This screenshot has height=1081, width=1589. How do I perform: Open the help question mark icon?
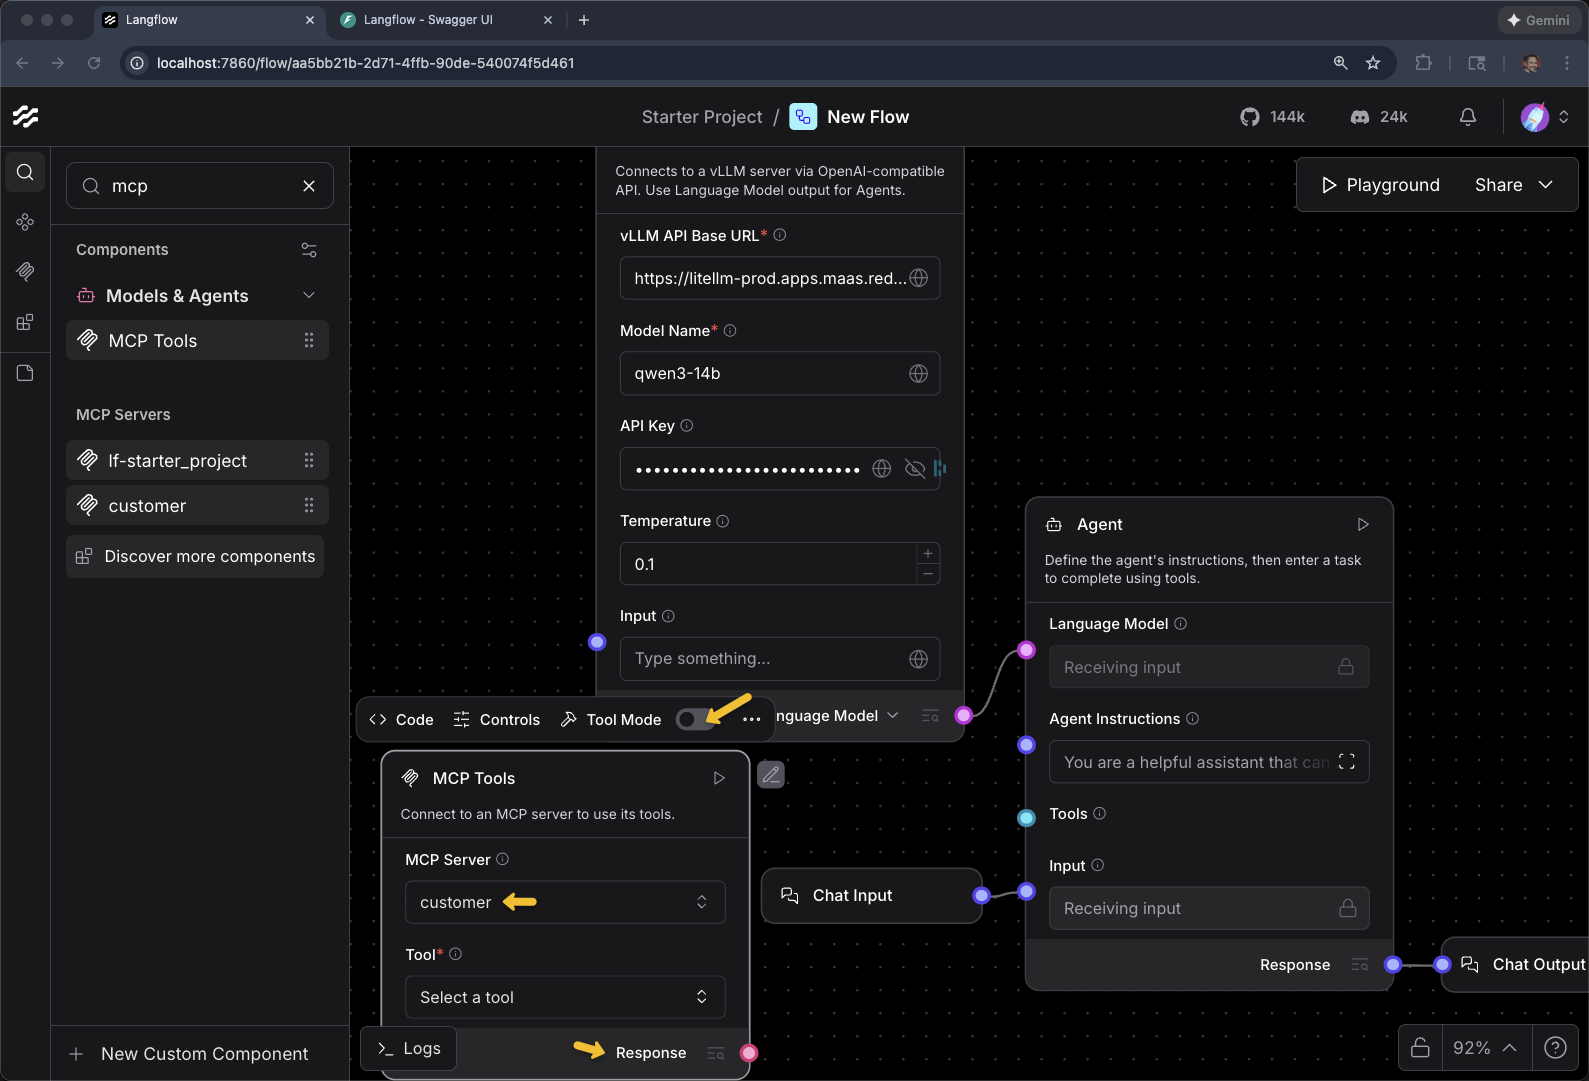point(1554,1047)
